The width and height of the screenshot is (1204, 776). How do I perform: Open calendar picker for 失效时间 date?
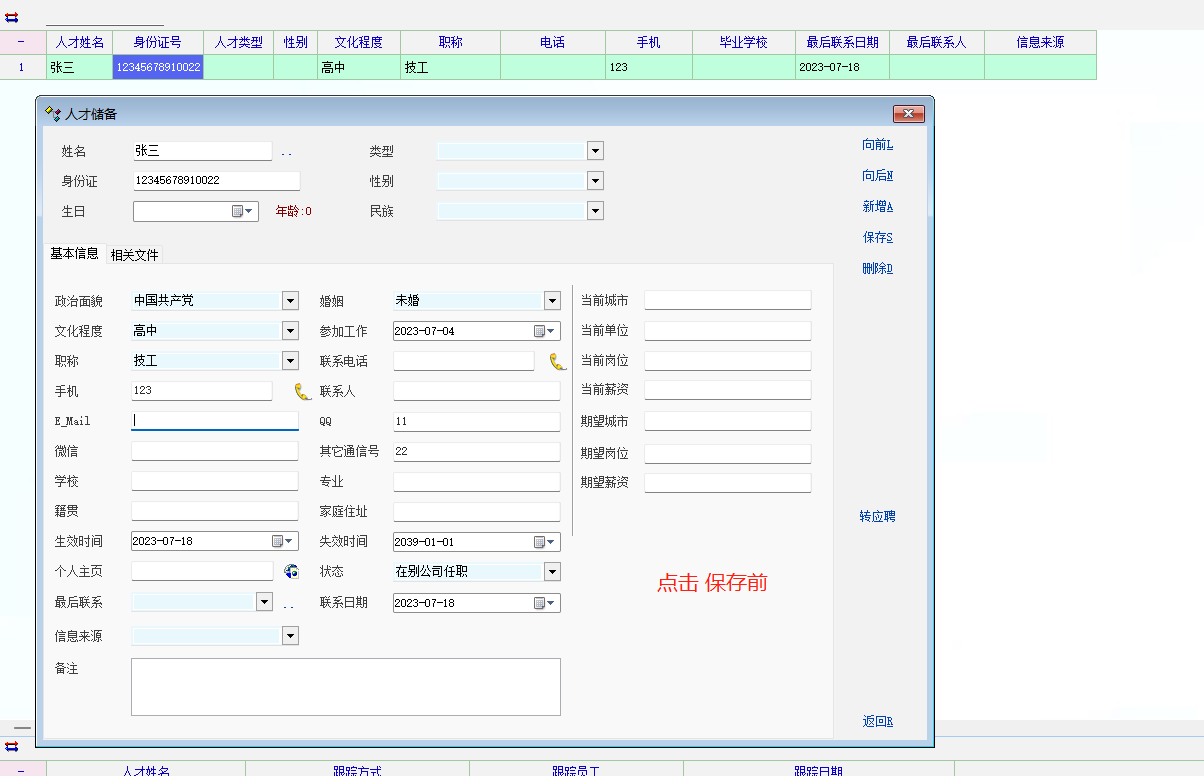pyautogui.click(x=545, y=541)
